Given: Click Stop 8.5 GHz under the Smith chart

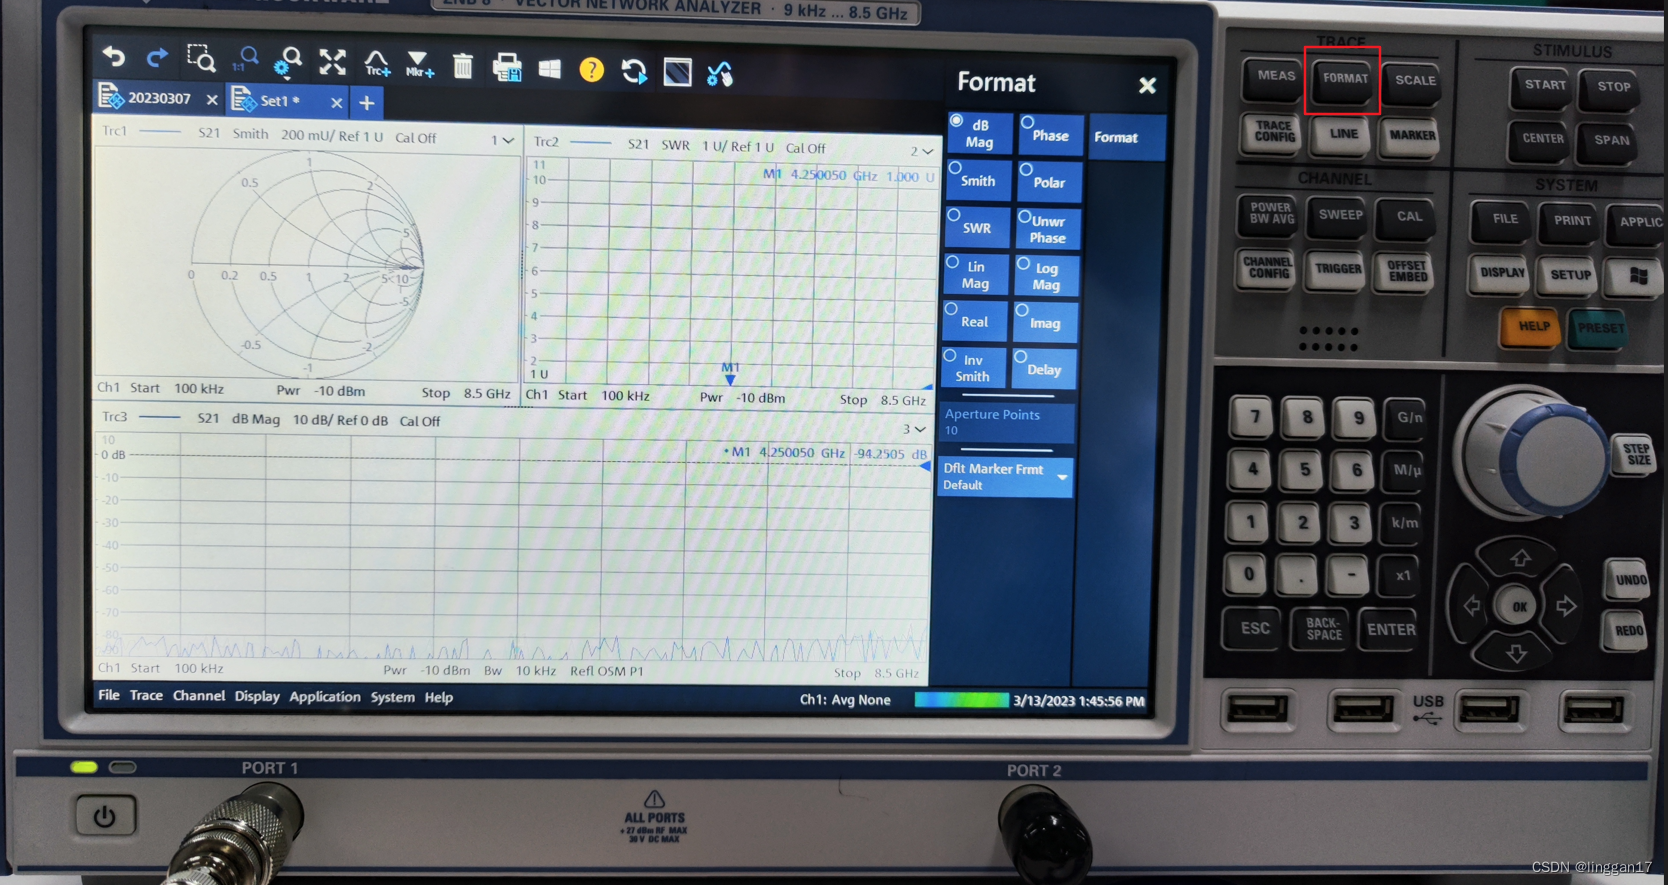Looking at the screenshot, I should click(466, 393).
